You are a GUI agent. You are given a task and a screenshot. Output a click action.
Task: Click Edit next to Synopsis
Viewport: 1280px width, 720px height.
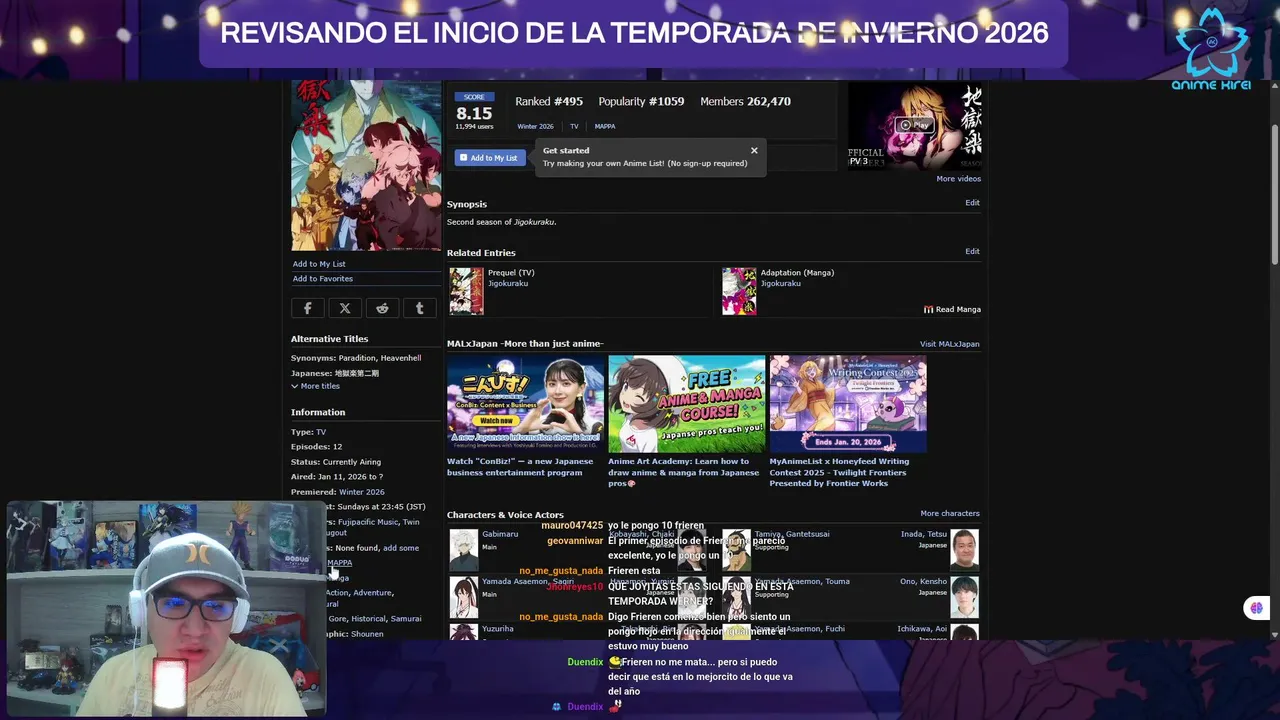[972, 203]
